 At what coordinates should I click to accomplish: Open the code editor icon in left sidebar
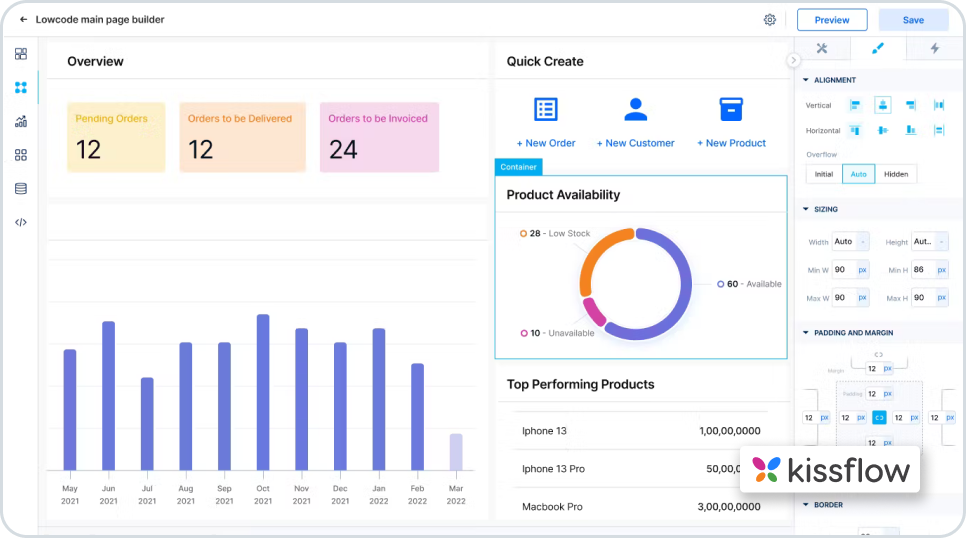tap(21, 222)
